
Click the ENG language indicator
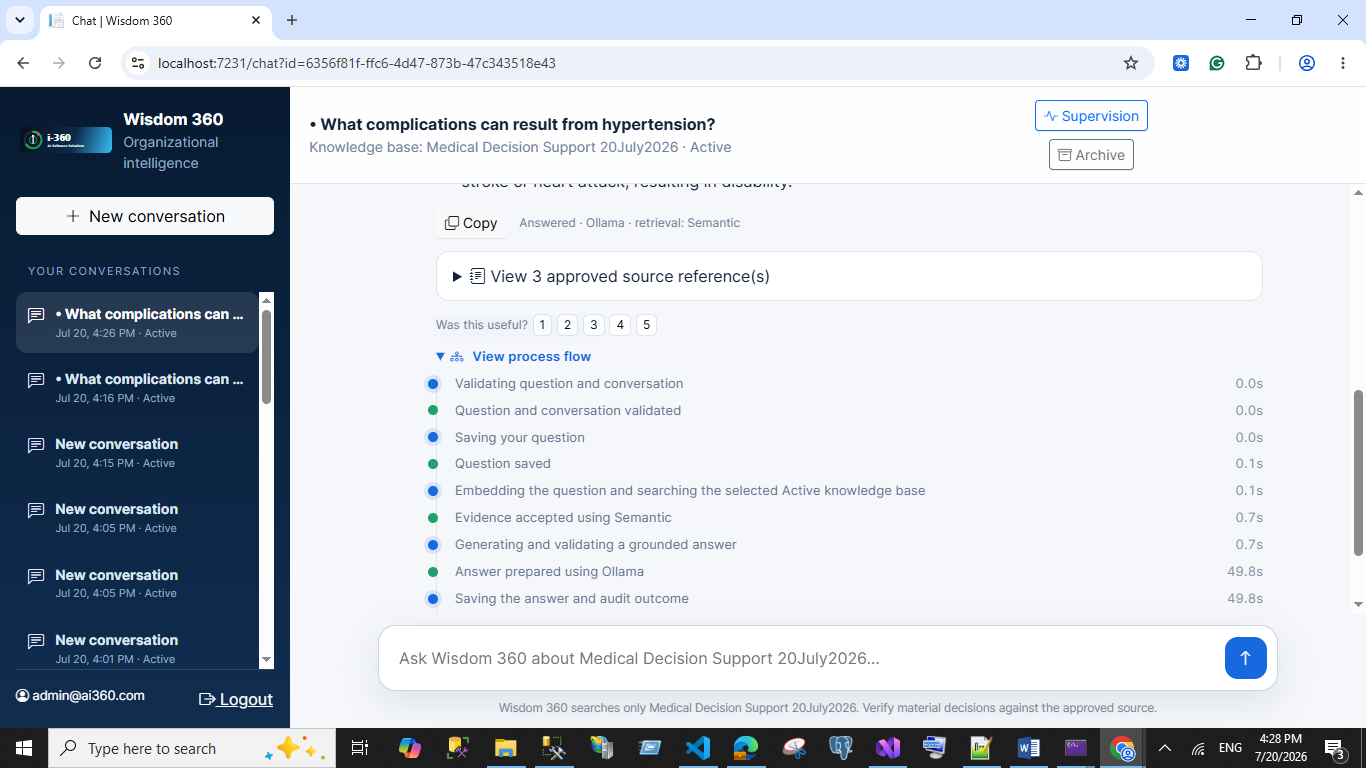click(1230, 748)
